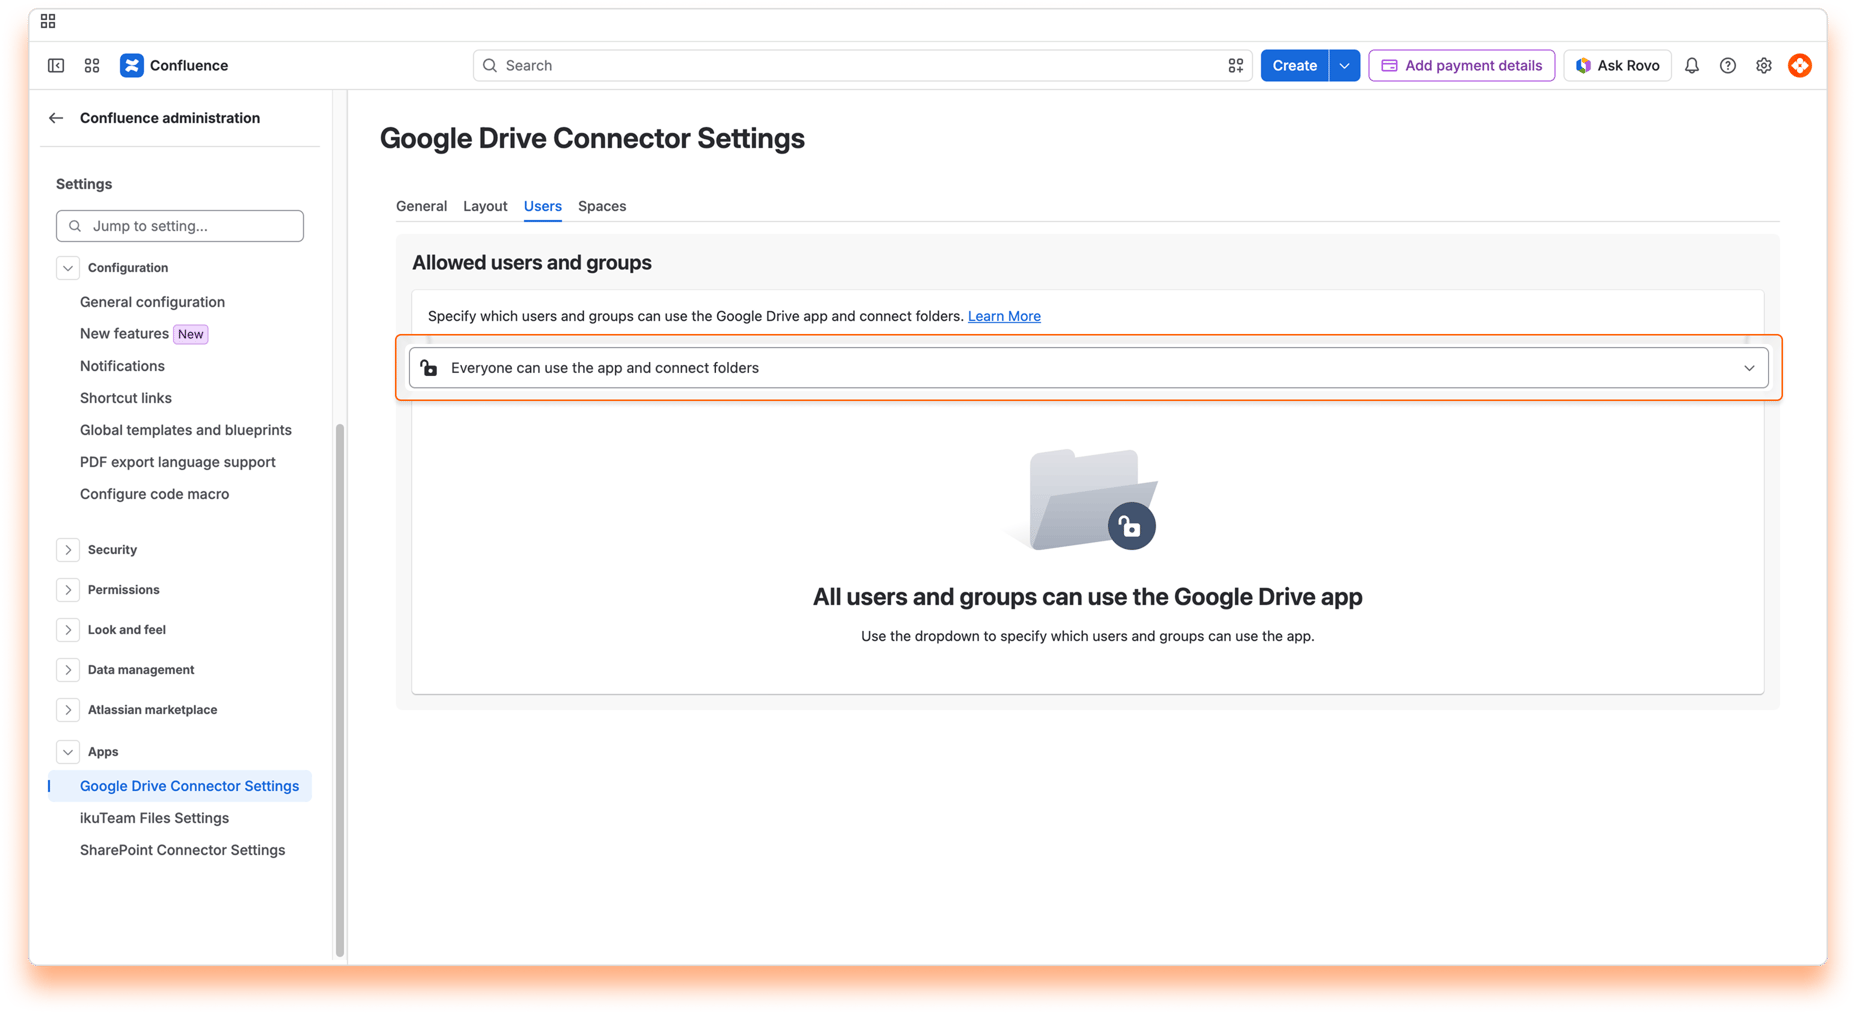Click the Ask Rovo button

1617,66
